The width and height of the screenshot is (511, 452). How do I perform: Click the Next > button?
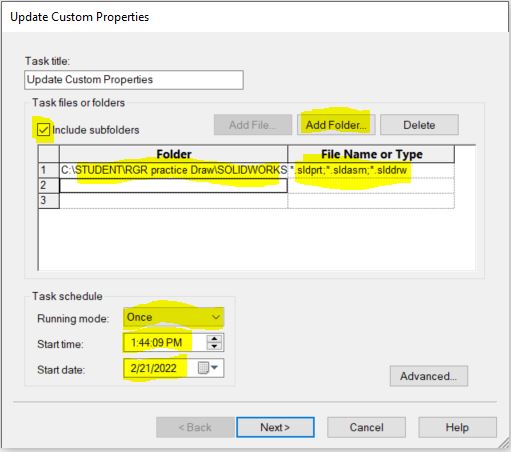pyautogui.click(x=275, y=427)
